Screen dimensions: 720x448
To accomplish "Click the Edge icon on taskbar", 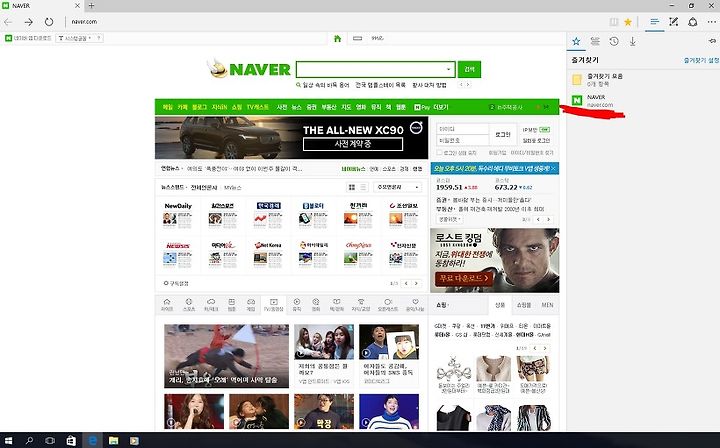I will 92,441.
